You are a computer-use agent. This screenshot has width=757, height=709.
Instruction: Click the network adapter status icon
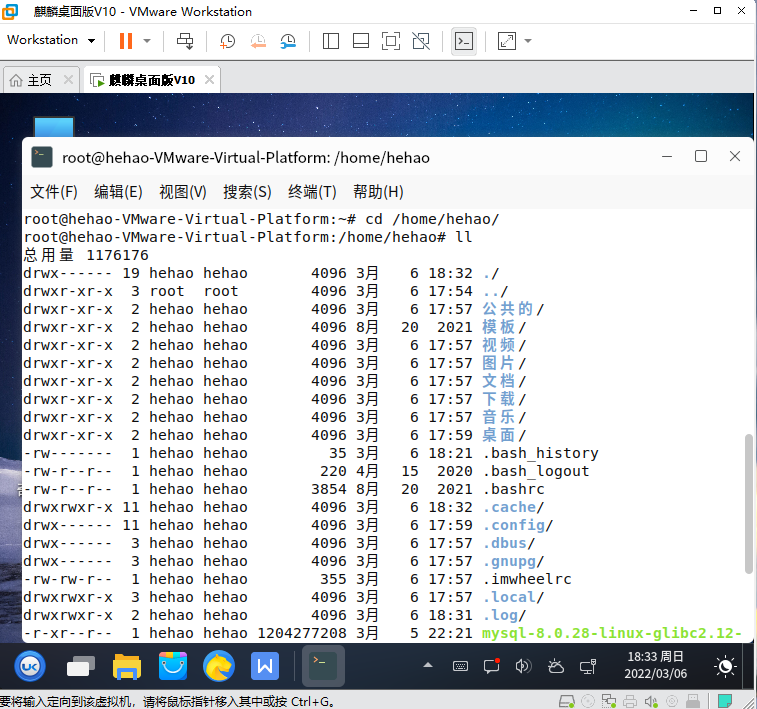609,701
